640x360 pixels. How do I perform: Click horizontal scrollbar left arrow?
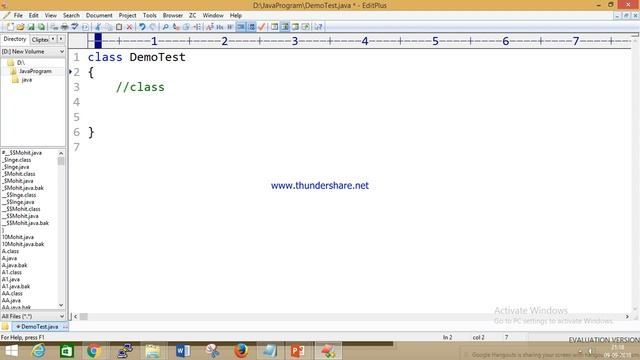pyautogui.click(x=76, y=317)
